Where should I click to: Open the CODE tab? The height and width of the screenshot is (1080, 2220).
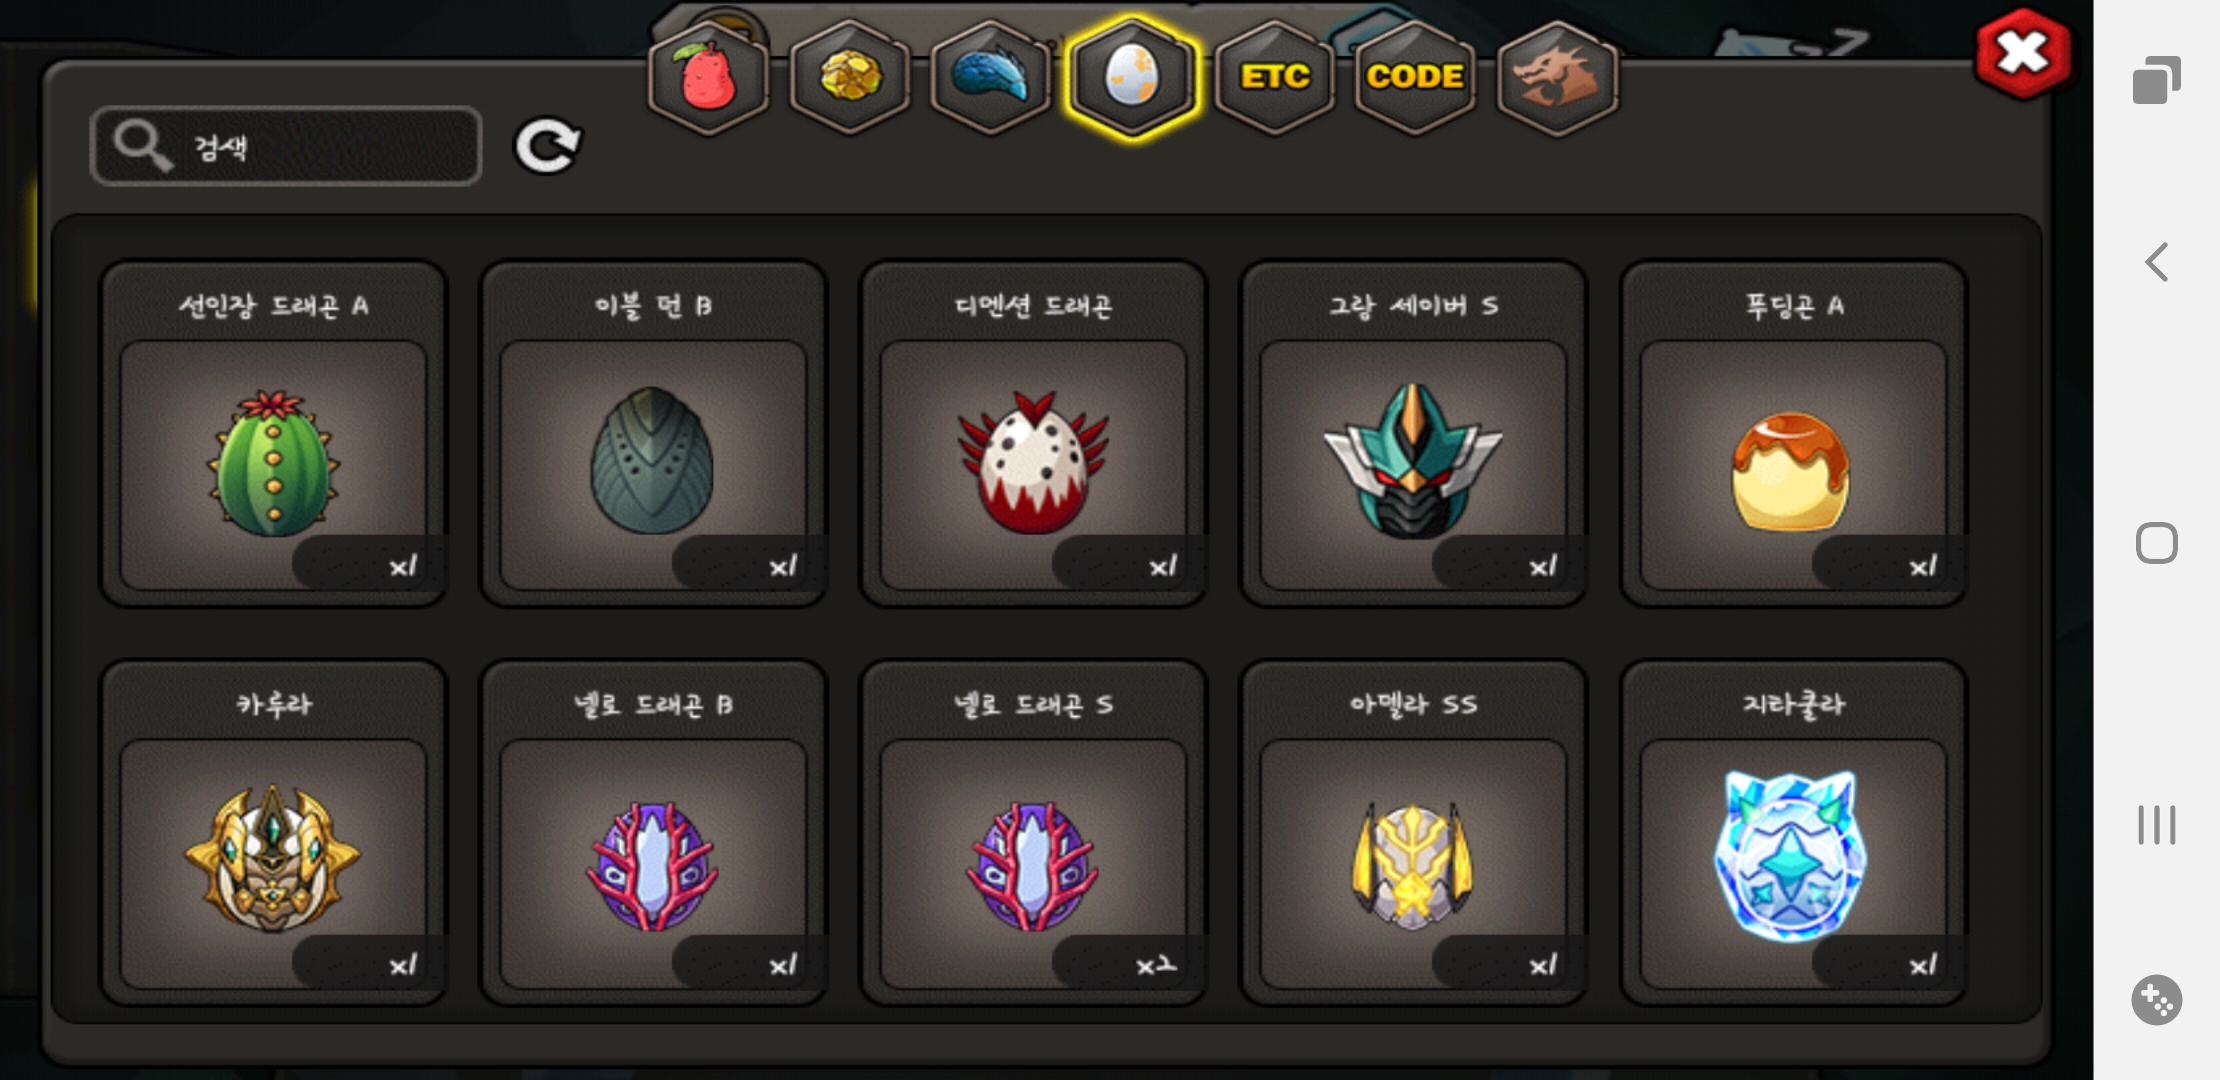[1415, 78]
